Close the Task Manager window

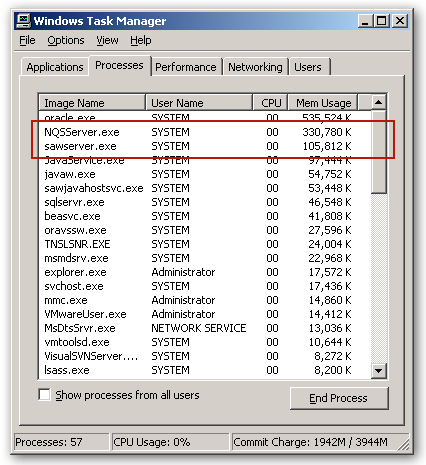point(400,21)
